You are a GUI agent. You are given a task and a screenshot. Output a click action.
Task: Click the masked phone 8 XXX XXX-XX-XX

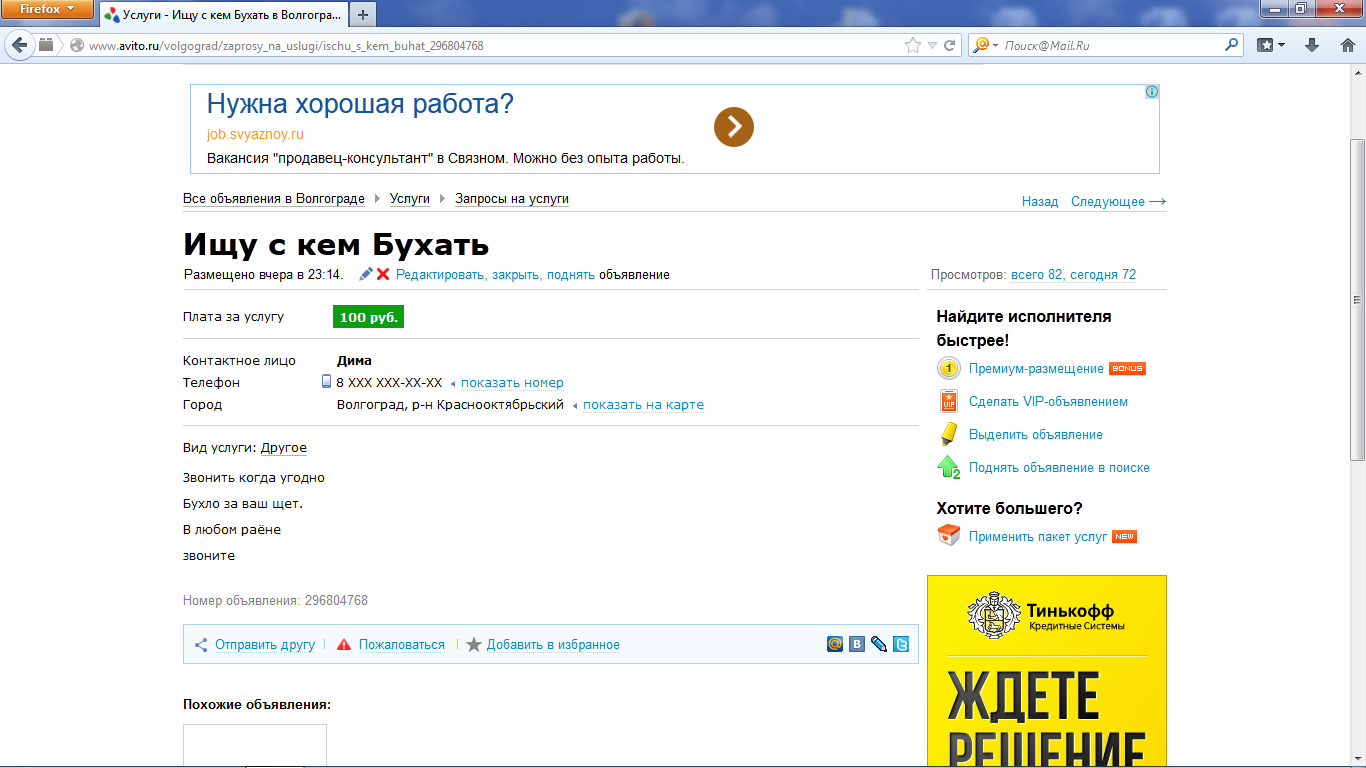[389, 383]
